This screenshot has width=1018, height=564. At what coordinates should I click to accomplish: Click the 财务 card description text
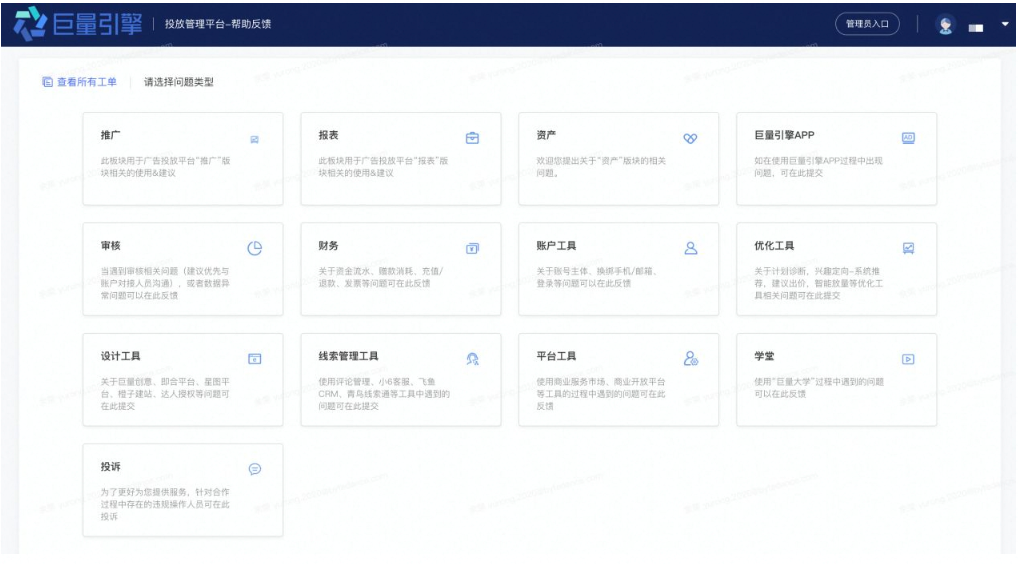tap(380, 277)
